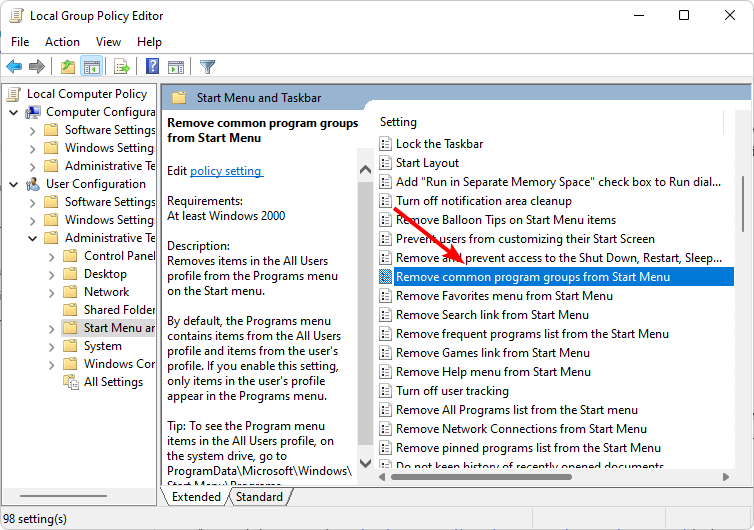This screenshot has width=754, height=530.
Task: Click the 'policy setting' edit link
Action: [x=226, y=171]
